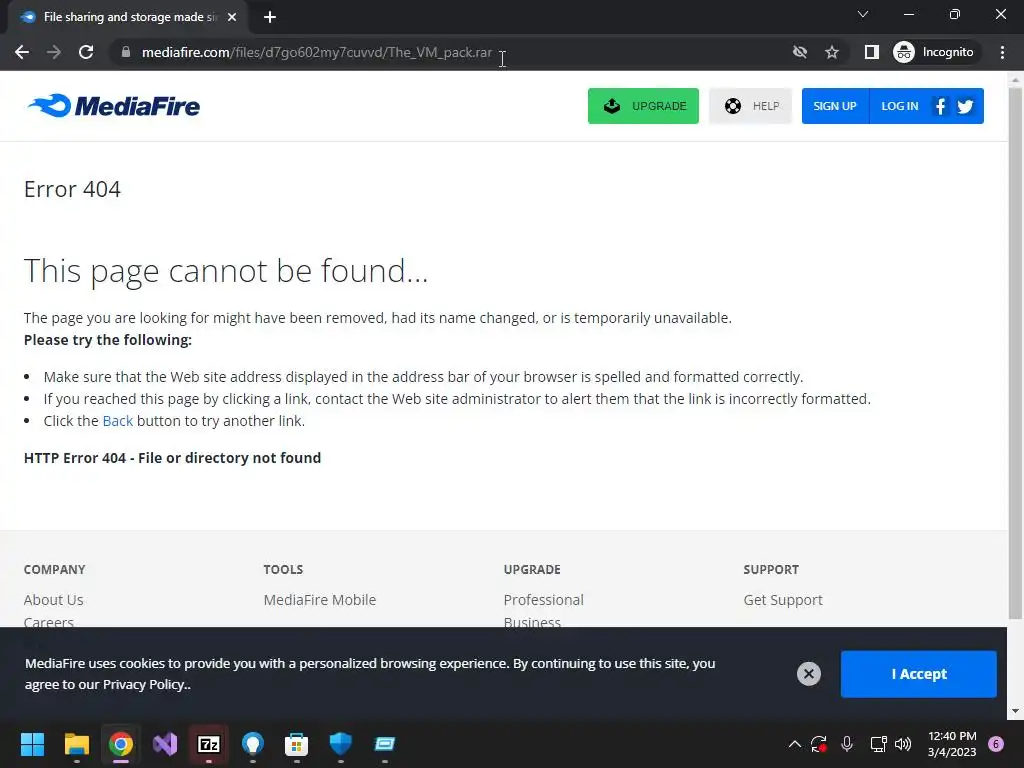This screenshot has height=768, width=1024.
Task: Open the Get Support link
Action: click(783, 600)
